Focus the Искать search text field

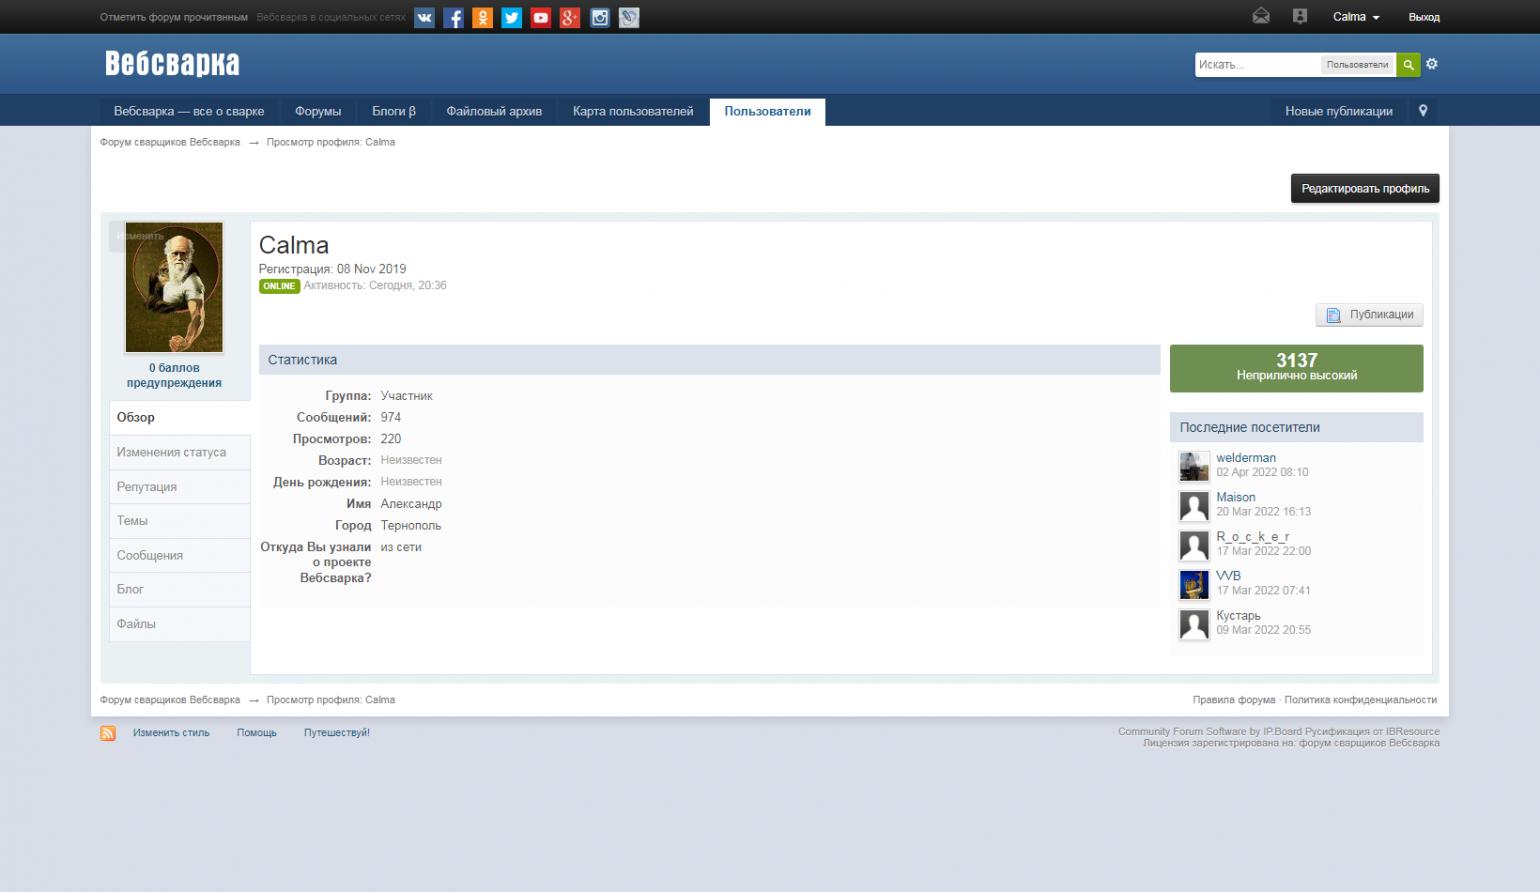point(1256,65)
